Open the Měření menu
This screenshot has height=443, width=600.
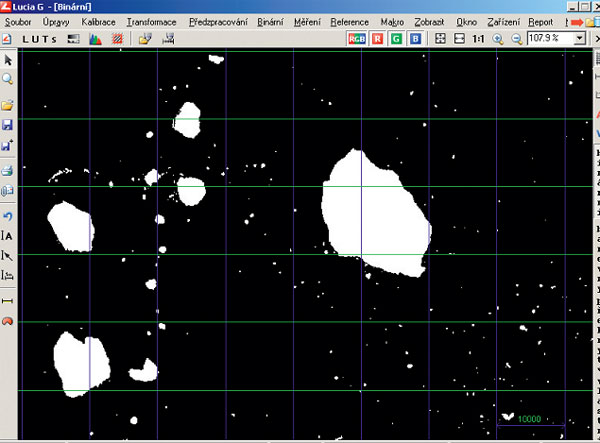(x=307, y=21)
